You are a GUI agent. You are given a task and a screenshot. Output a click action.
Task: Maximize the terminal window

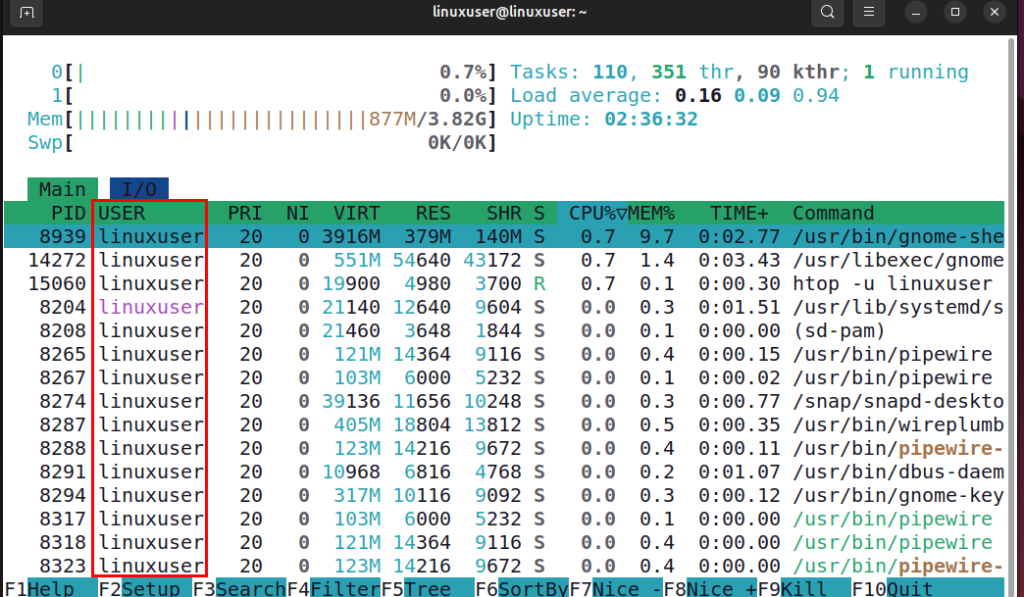(955, 13)
